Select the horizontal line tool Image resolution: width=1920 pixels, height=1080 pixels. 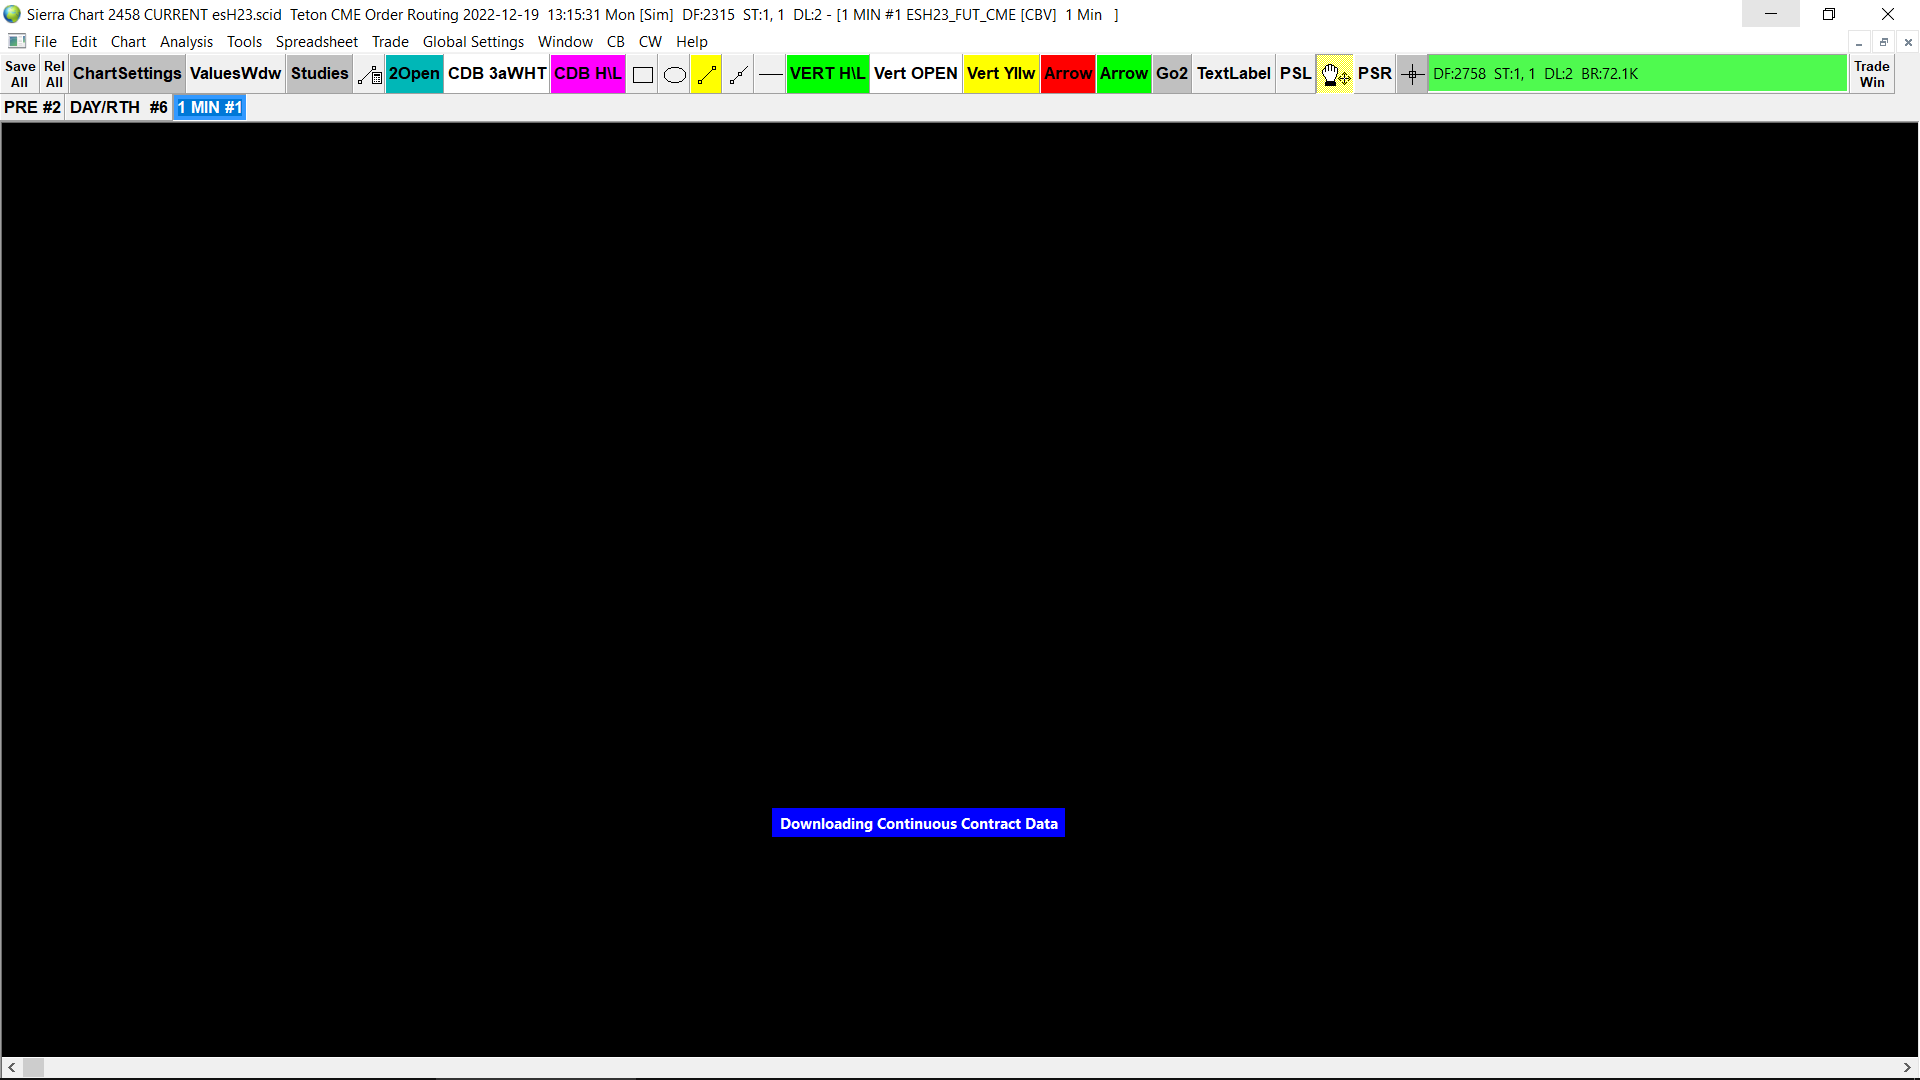click(x=770, y=74)
